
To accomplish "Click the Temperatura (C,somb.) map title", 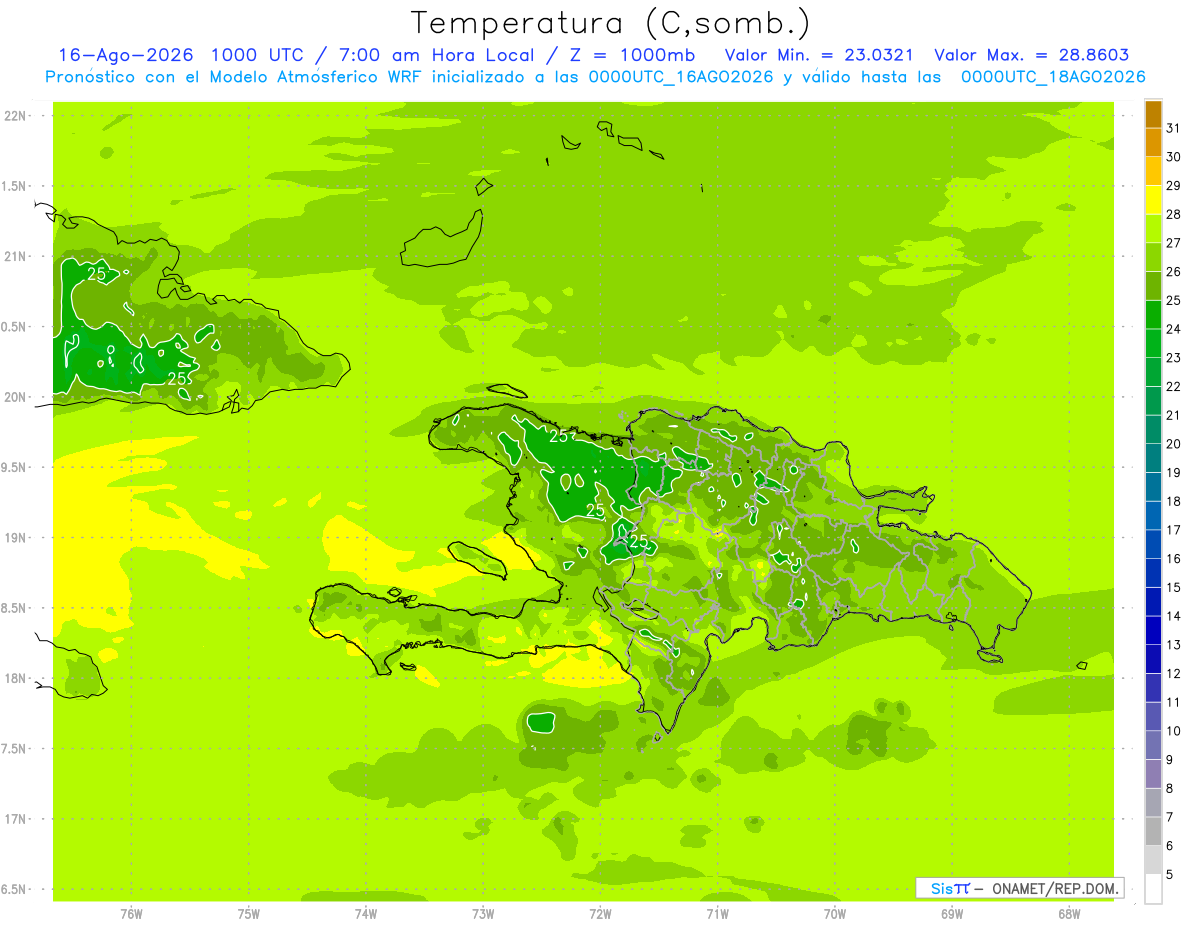I will coord(611,22).
